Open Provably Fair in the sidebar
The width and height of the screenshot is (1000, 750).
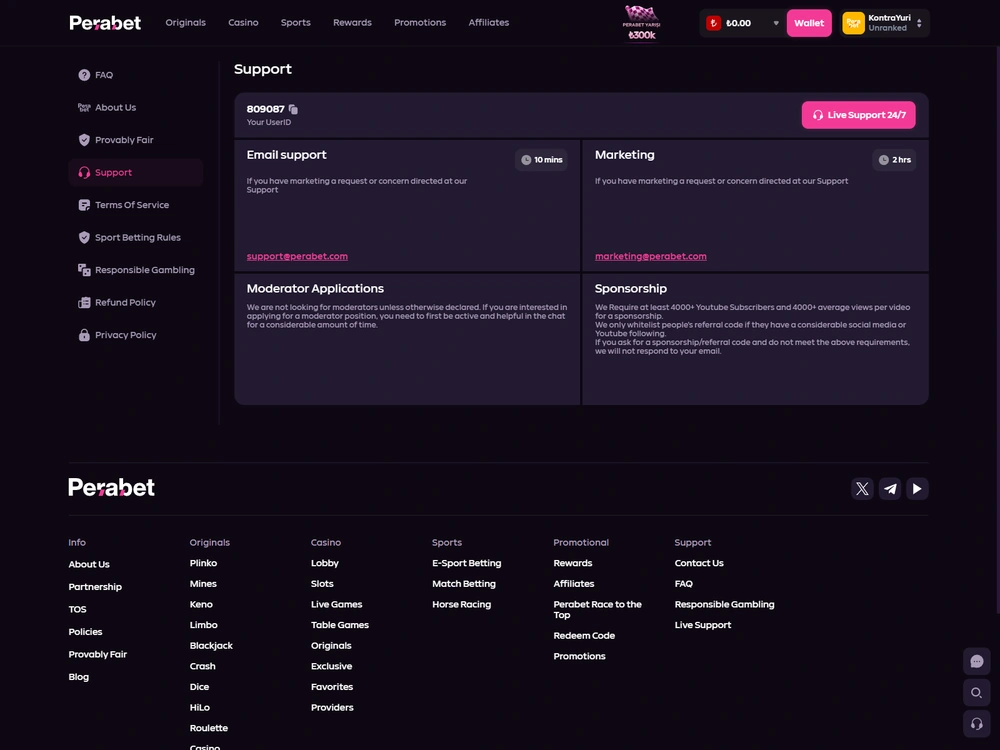click(136, 140)
